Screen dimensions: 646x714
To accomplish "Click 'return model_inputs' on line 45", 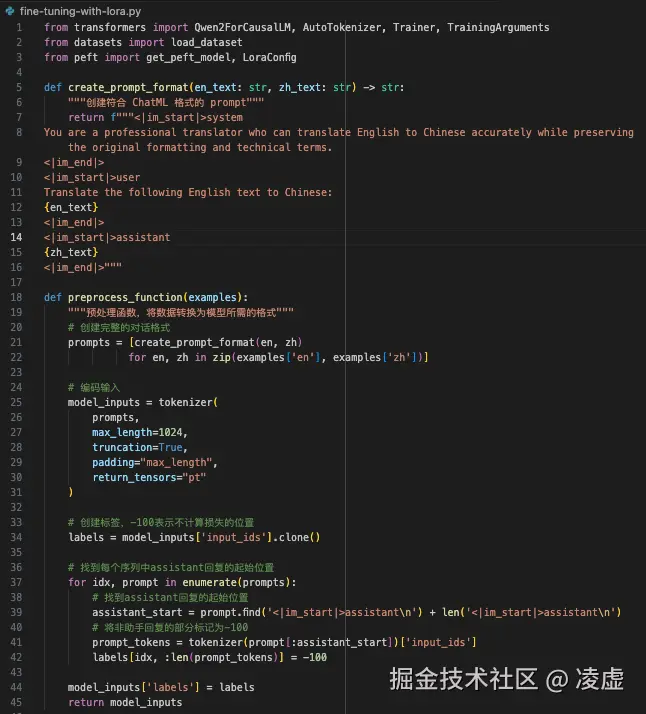I will (x=125, y=703).
